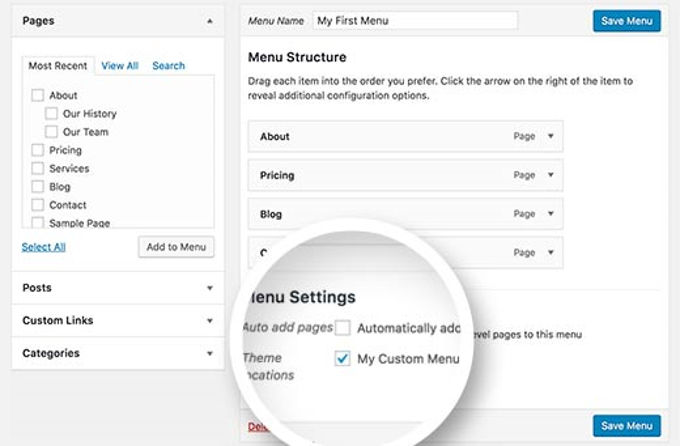Open About menu item options arrow
680x446 pixels.
point(550,136)
